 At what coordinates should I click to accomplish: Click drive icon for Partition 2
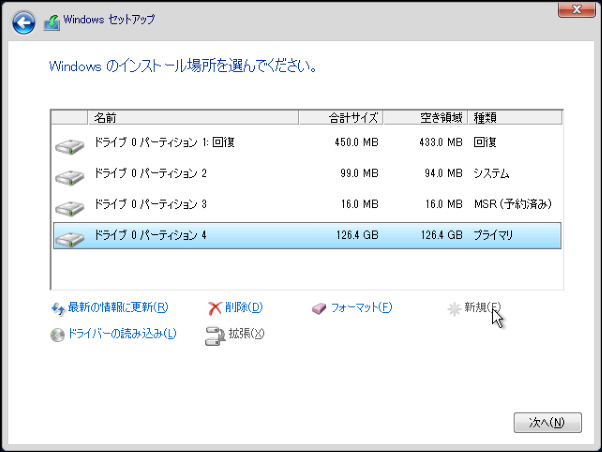[70, 177]
